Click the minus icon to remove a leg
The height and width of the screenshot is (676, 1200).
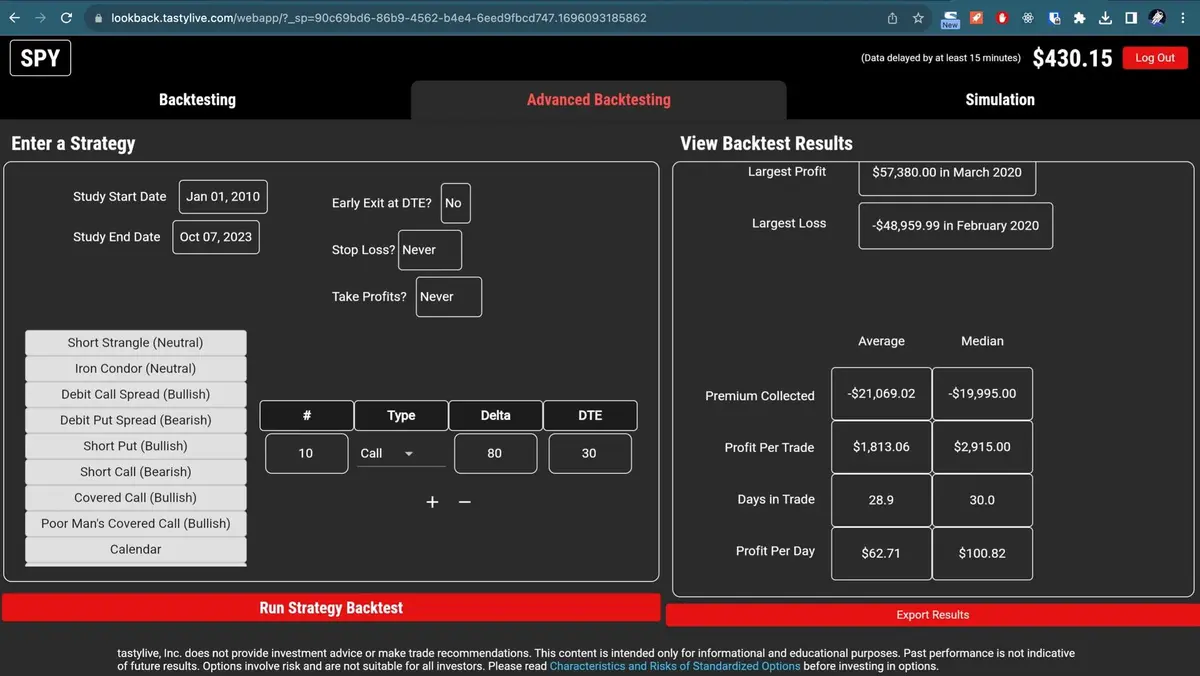click(464, 502)
